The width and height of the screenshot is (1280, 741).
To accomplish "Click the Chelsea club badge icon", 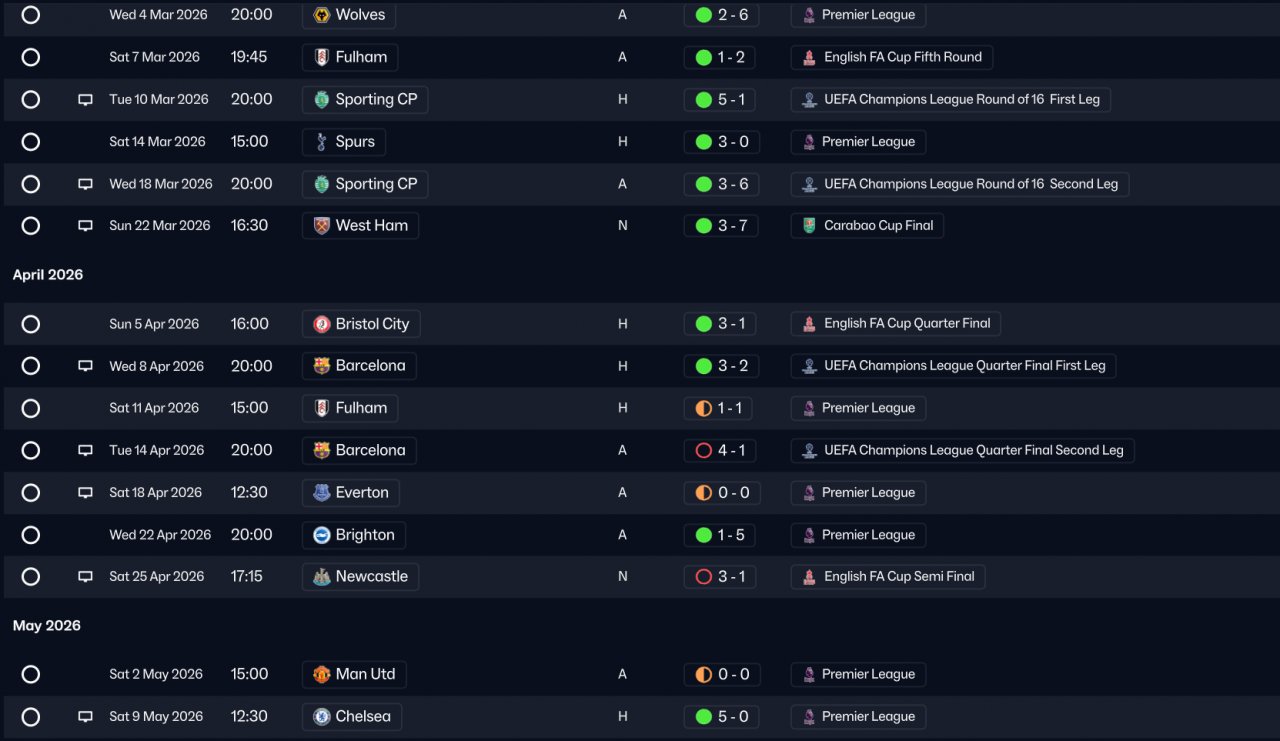I will coord(322,717).
